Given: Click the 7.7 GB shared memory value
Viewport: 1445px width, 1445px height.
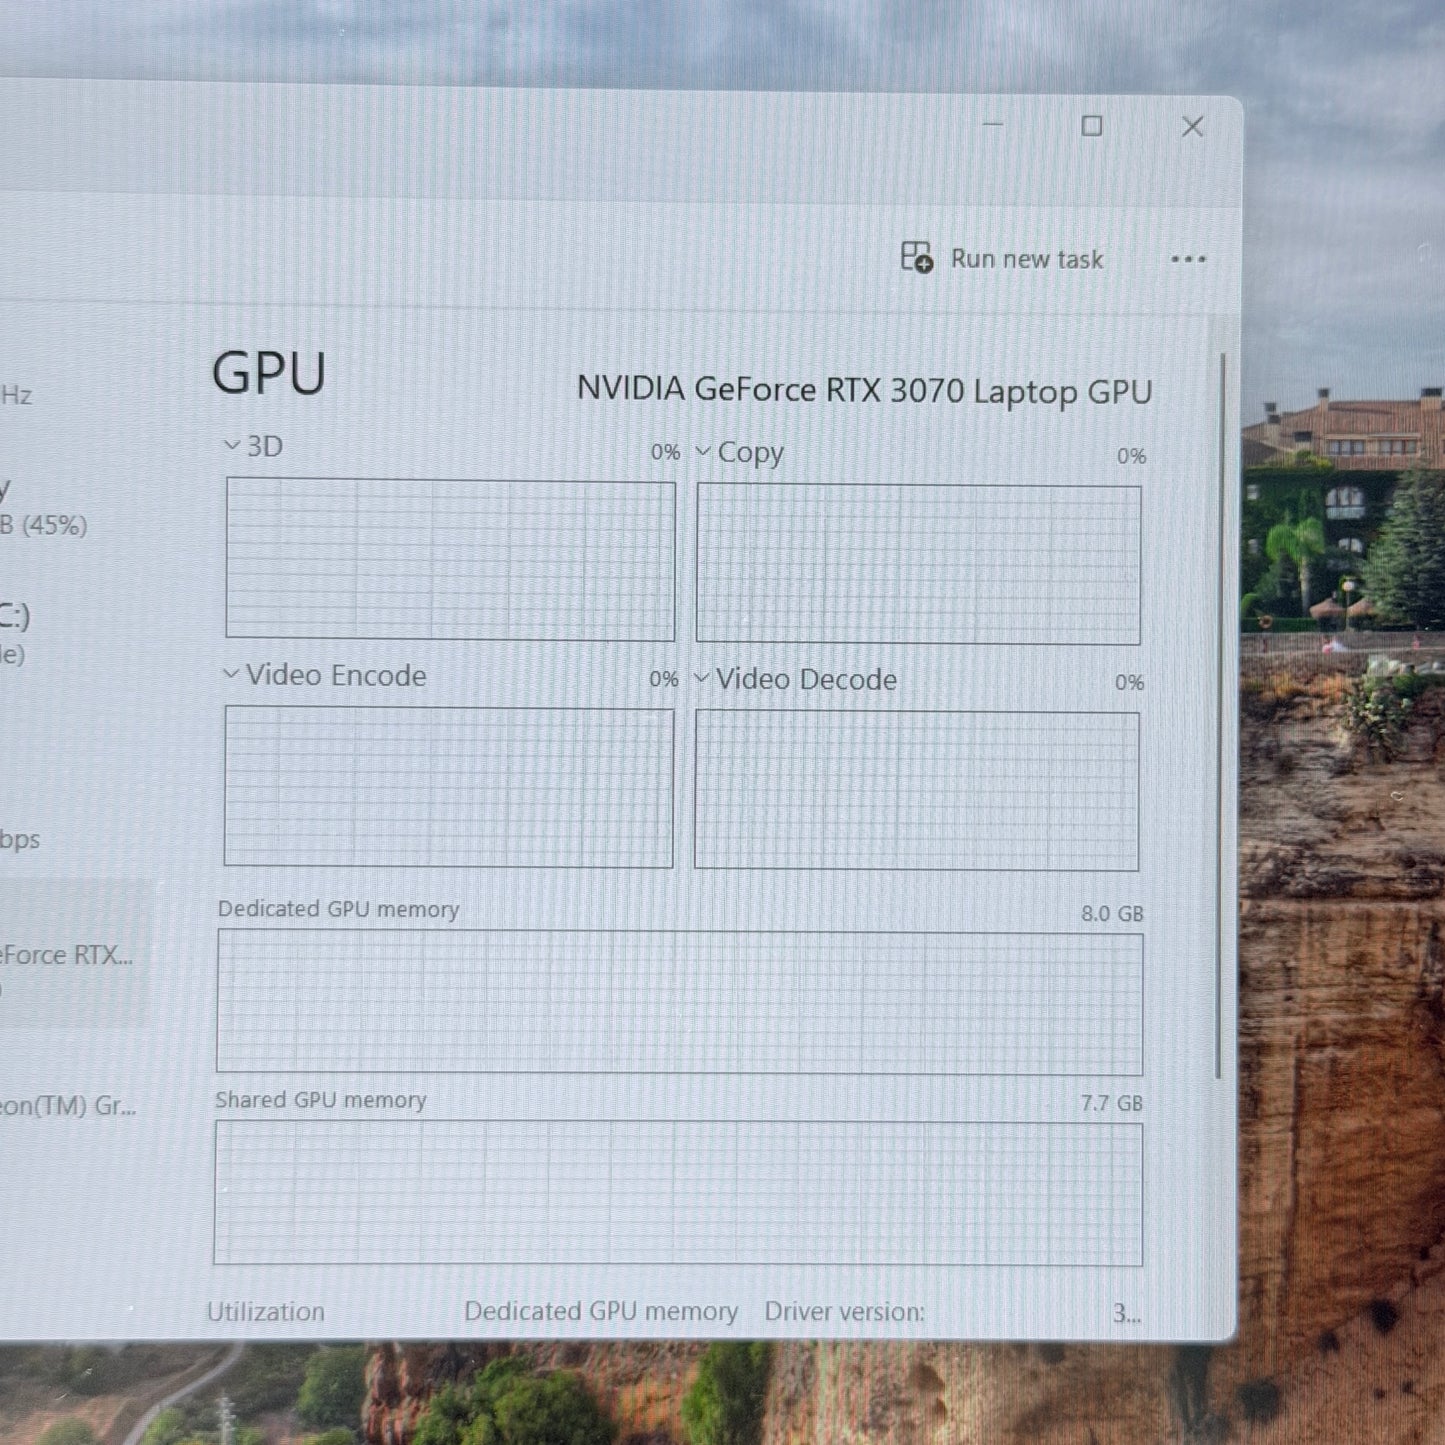Looking at the screenshot, I should point(1112,1103).
